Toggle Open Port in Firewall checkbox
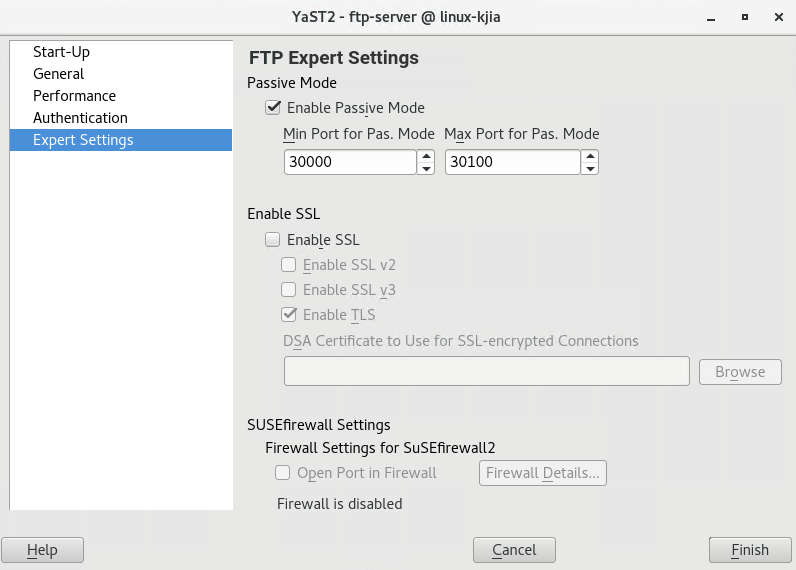The width and height of the screenshot is (796, 570). [x=283, y=473]
